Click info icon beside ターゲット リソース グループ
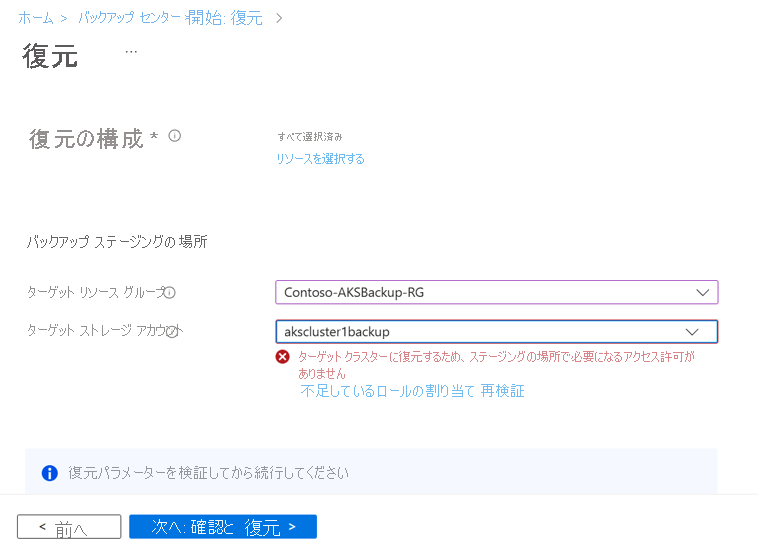Image resolution: width=758 pixels, height=547 pixels. point(170,292)
